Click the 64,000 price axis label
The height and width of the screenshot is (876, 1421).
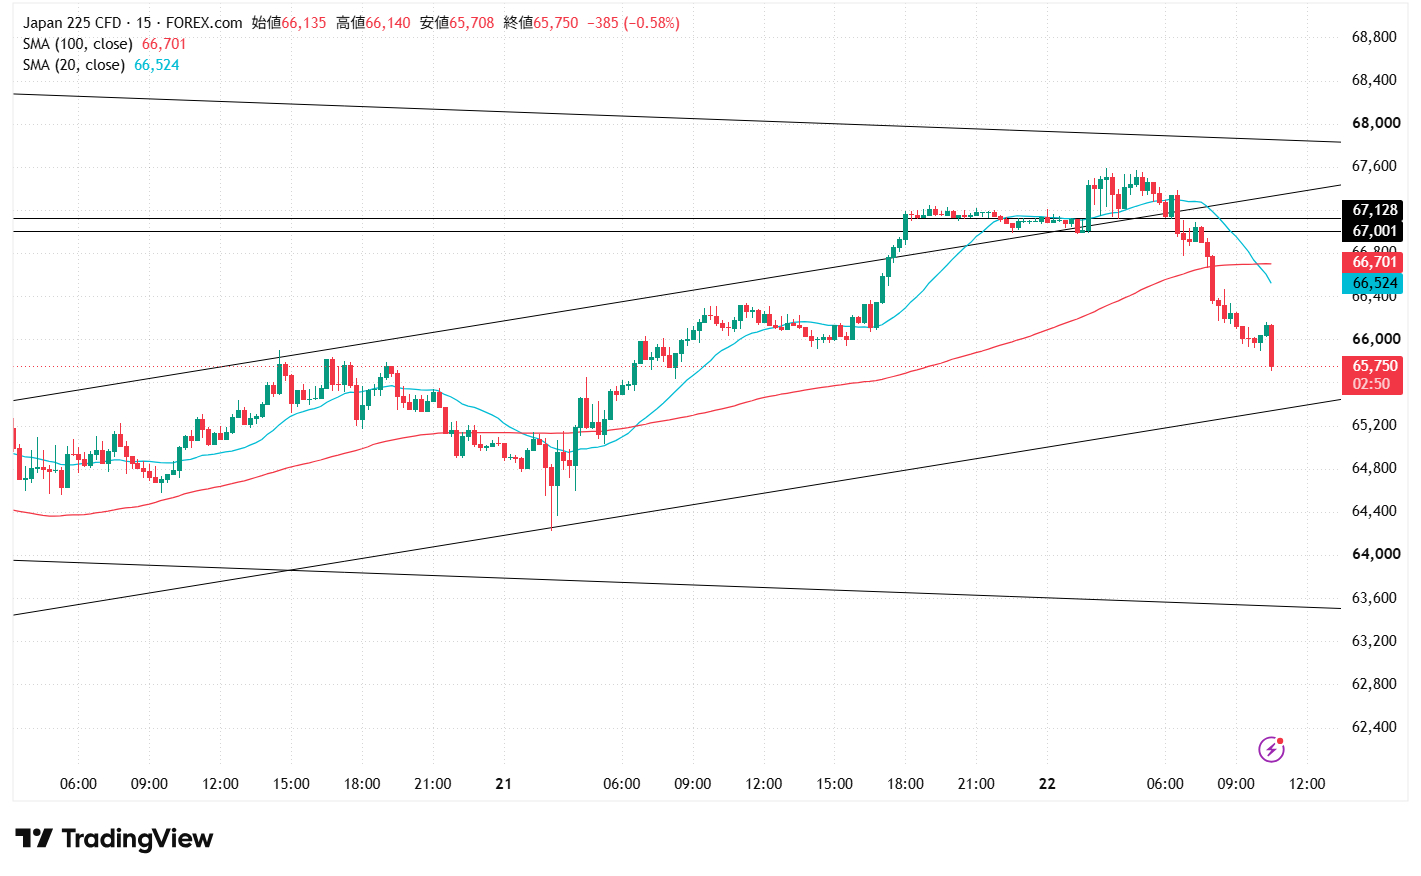click(1376, 554)
